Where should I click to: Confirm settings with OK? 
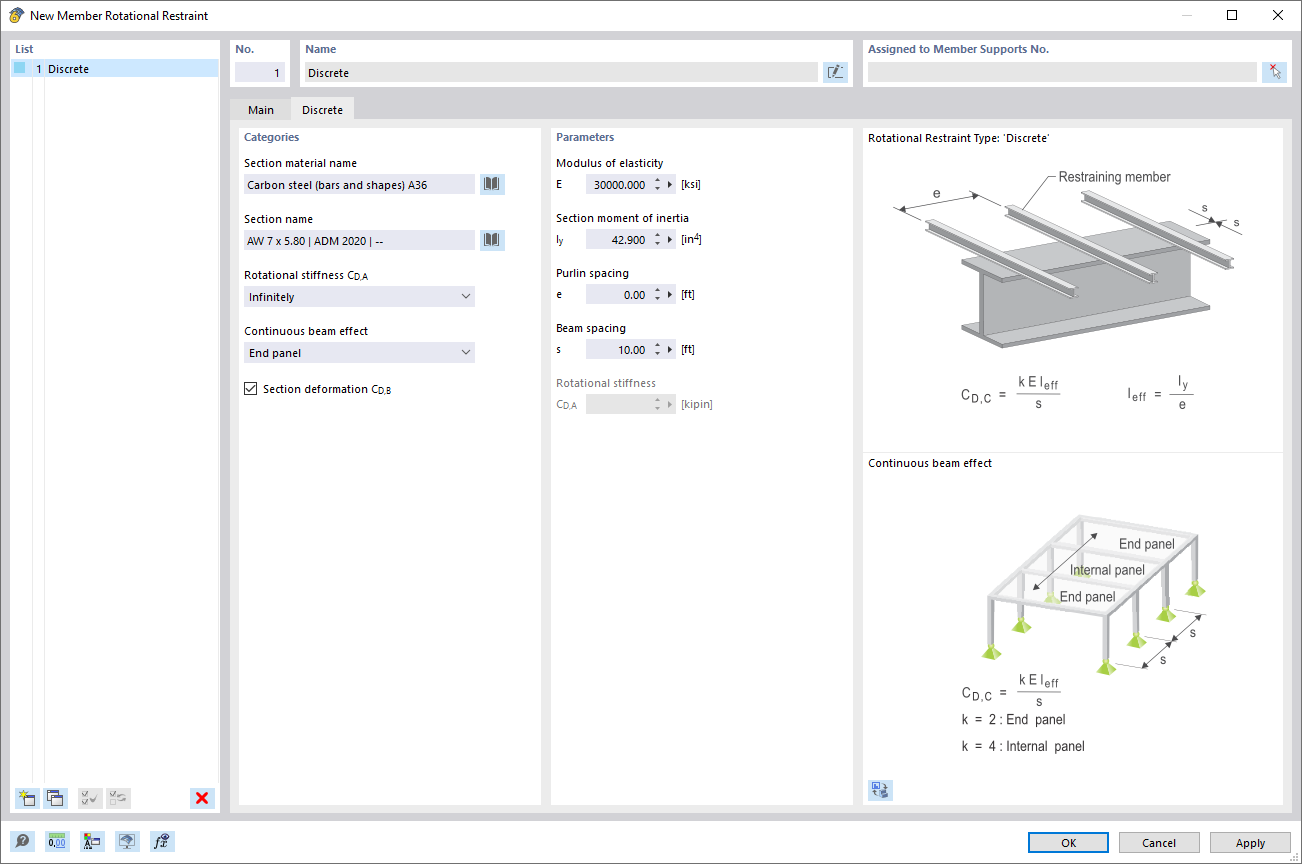tap(1067, 842)
